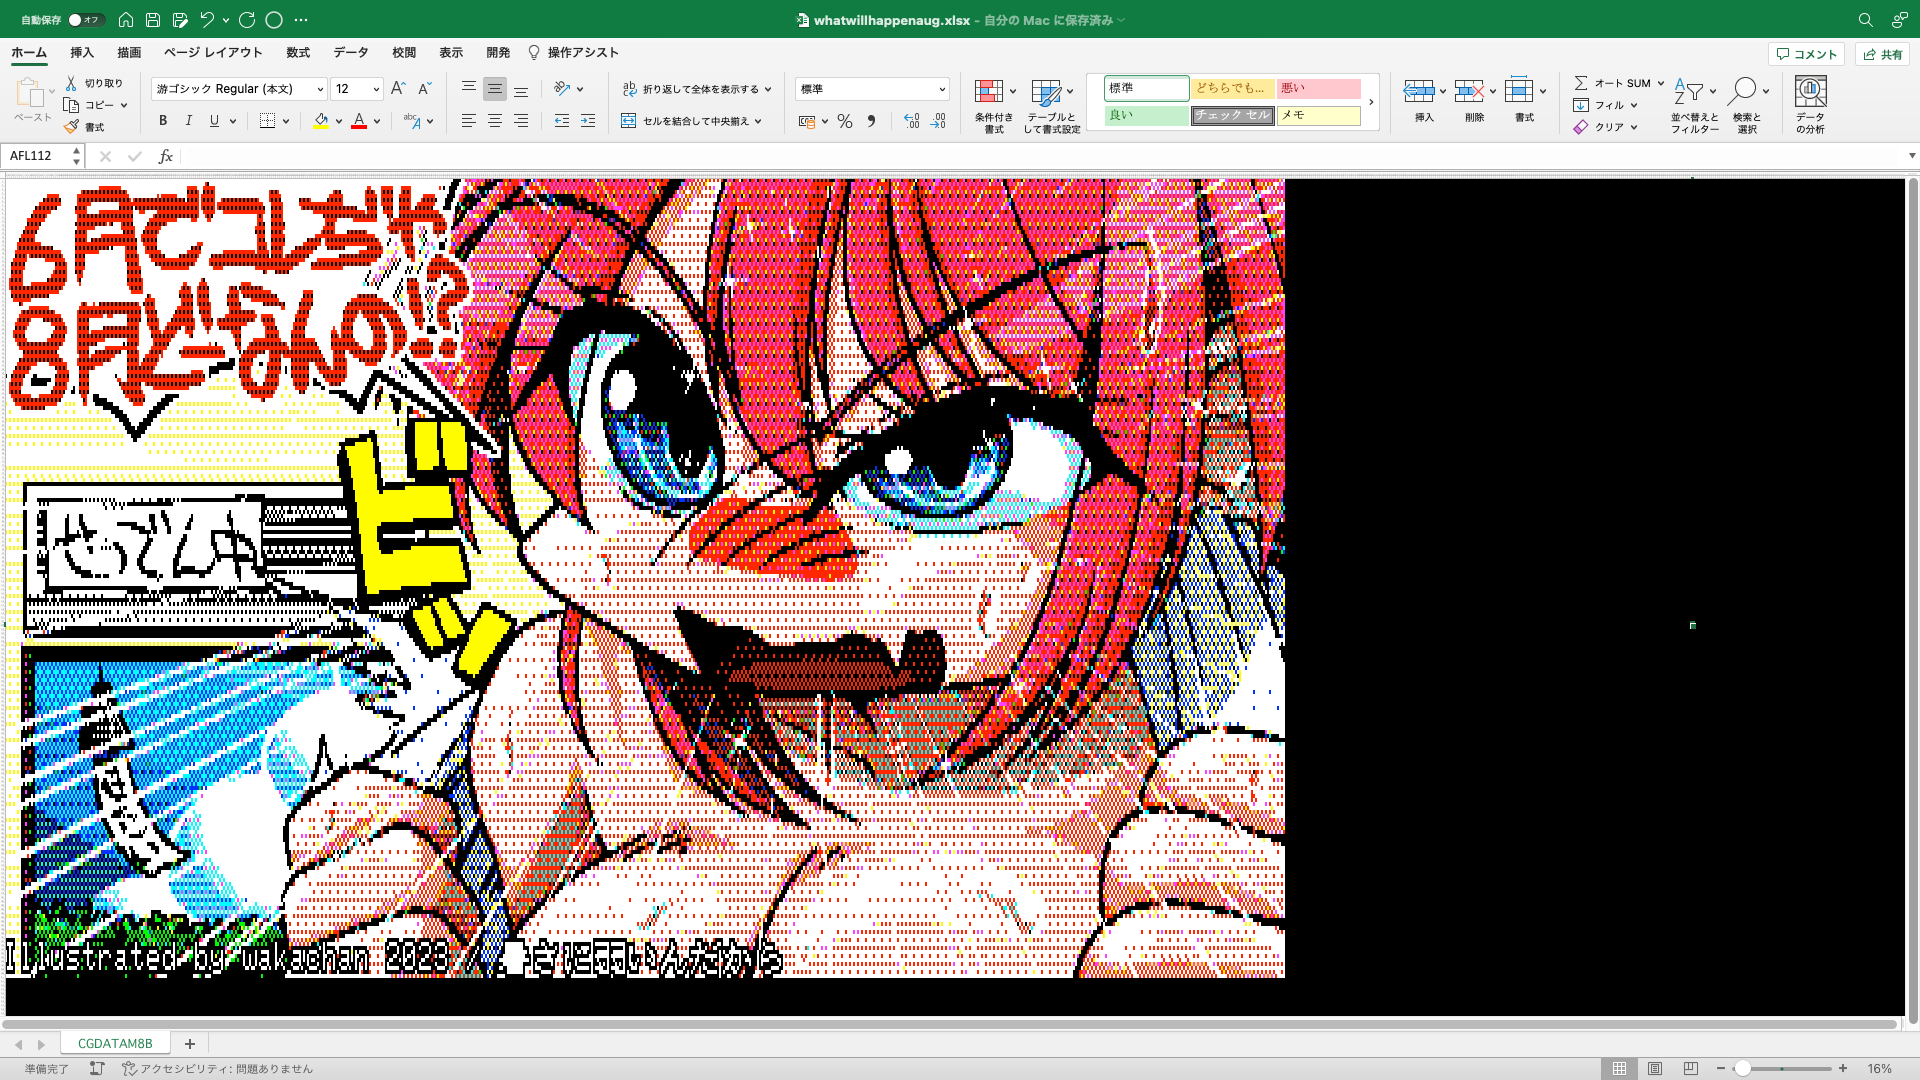The width and height of the screenshot is (1920, 1080).
Task: Click the Cut scissors icon
Action: coord(71,83)
